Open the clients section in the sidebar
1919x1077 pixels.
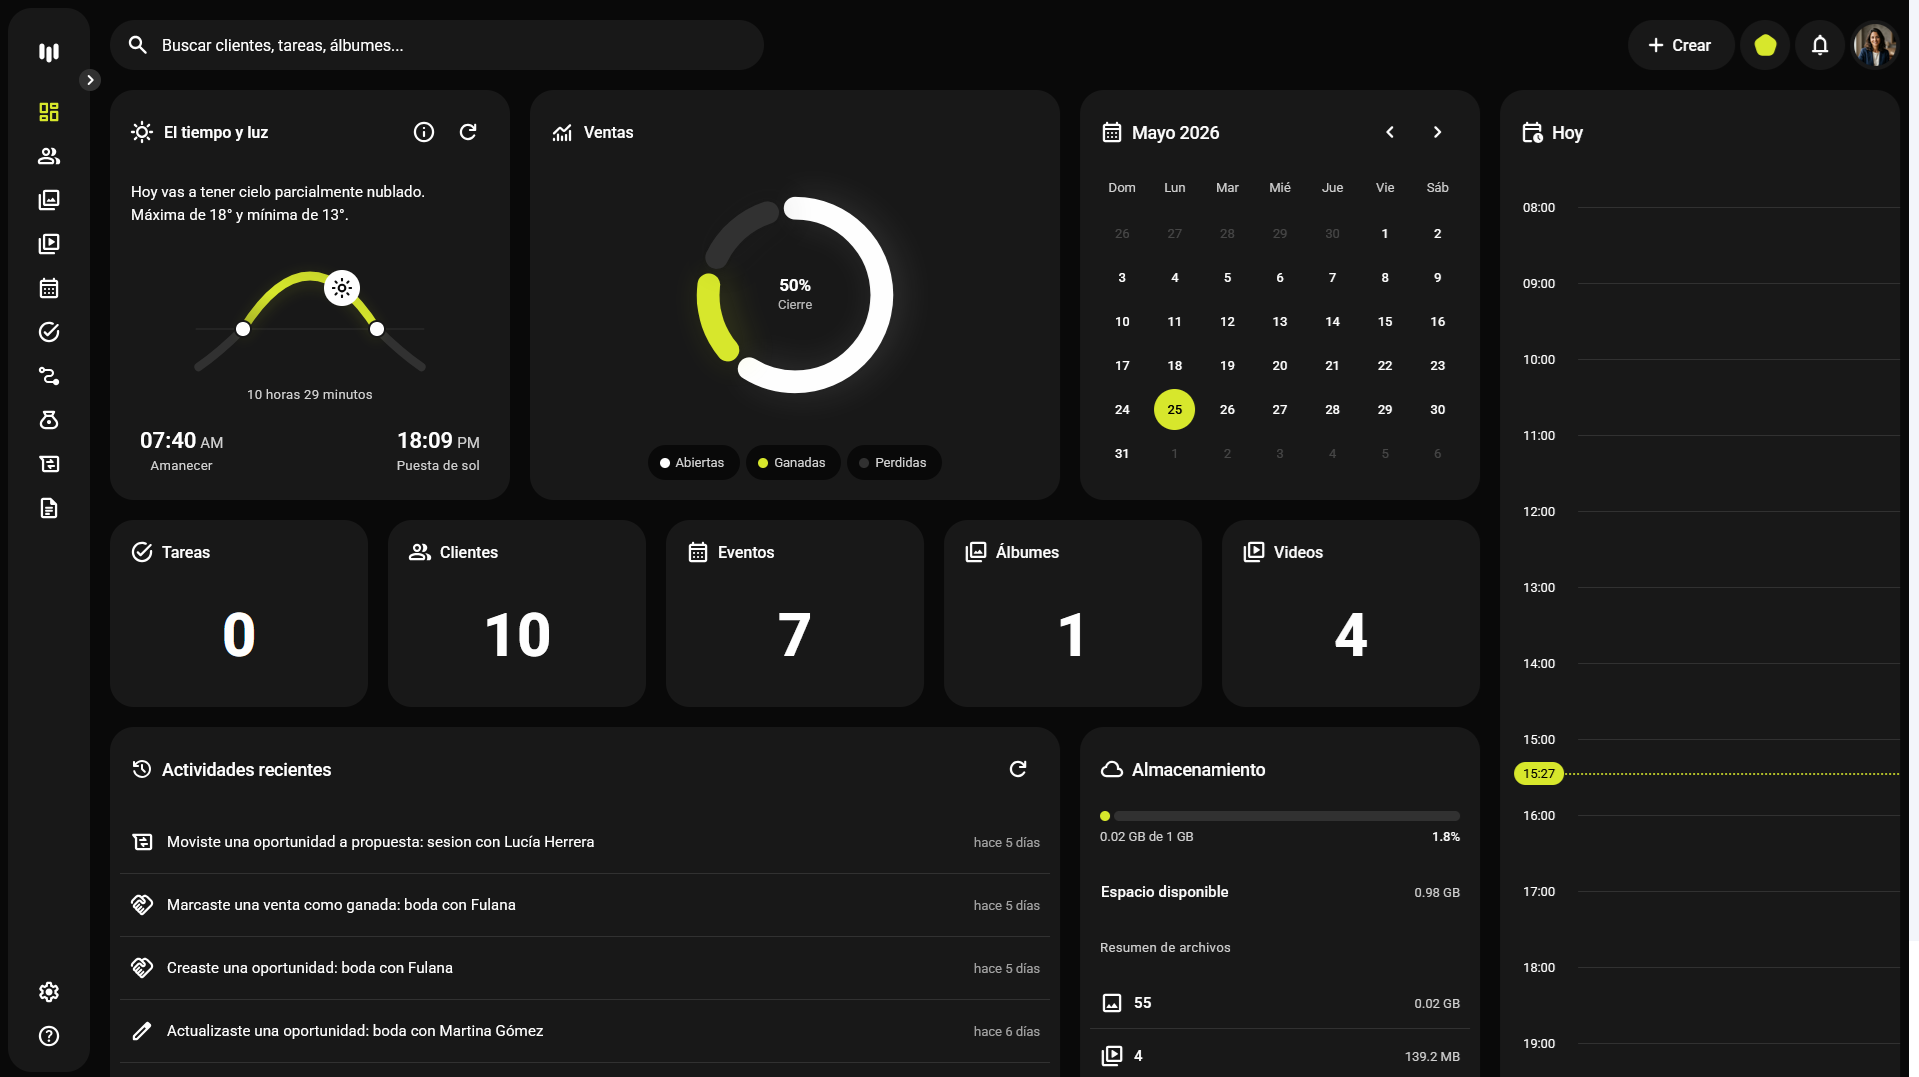(x=49, y=156)
